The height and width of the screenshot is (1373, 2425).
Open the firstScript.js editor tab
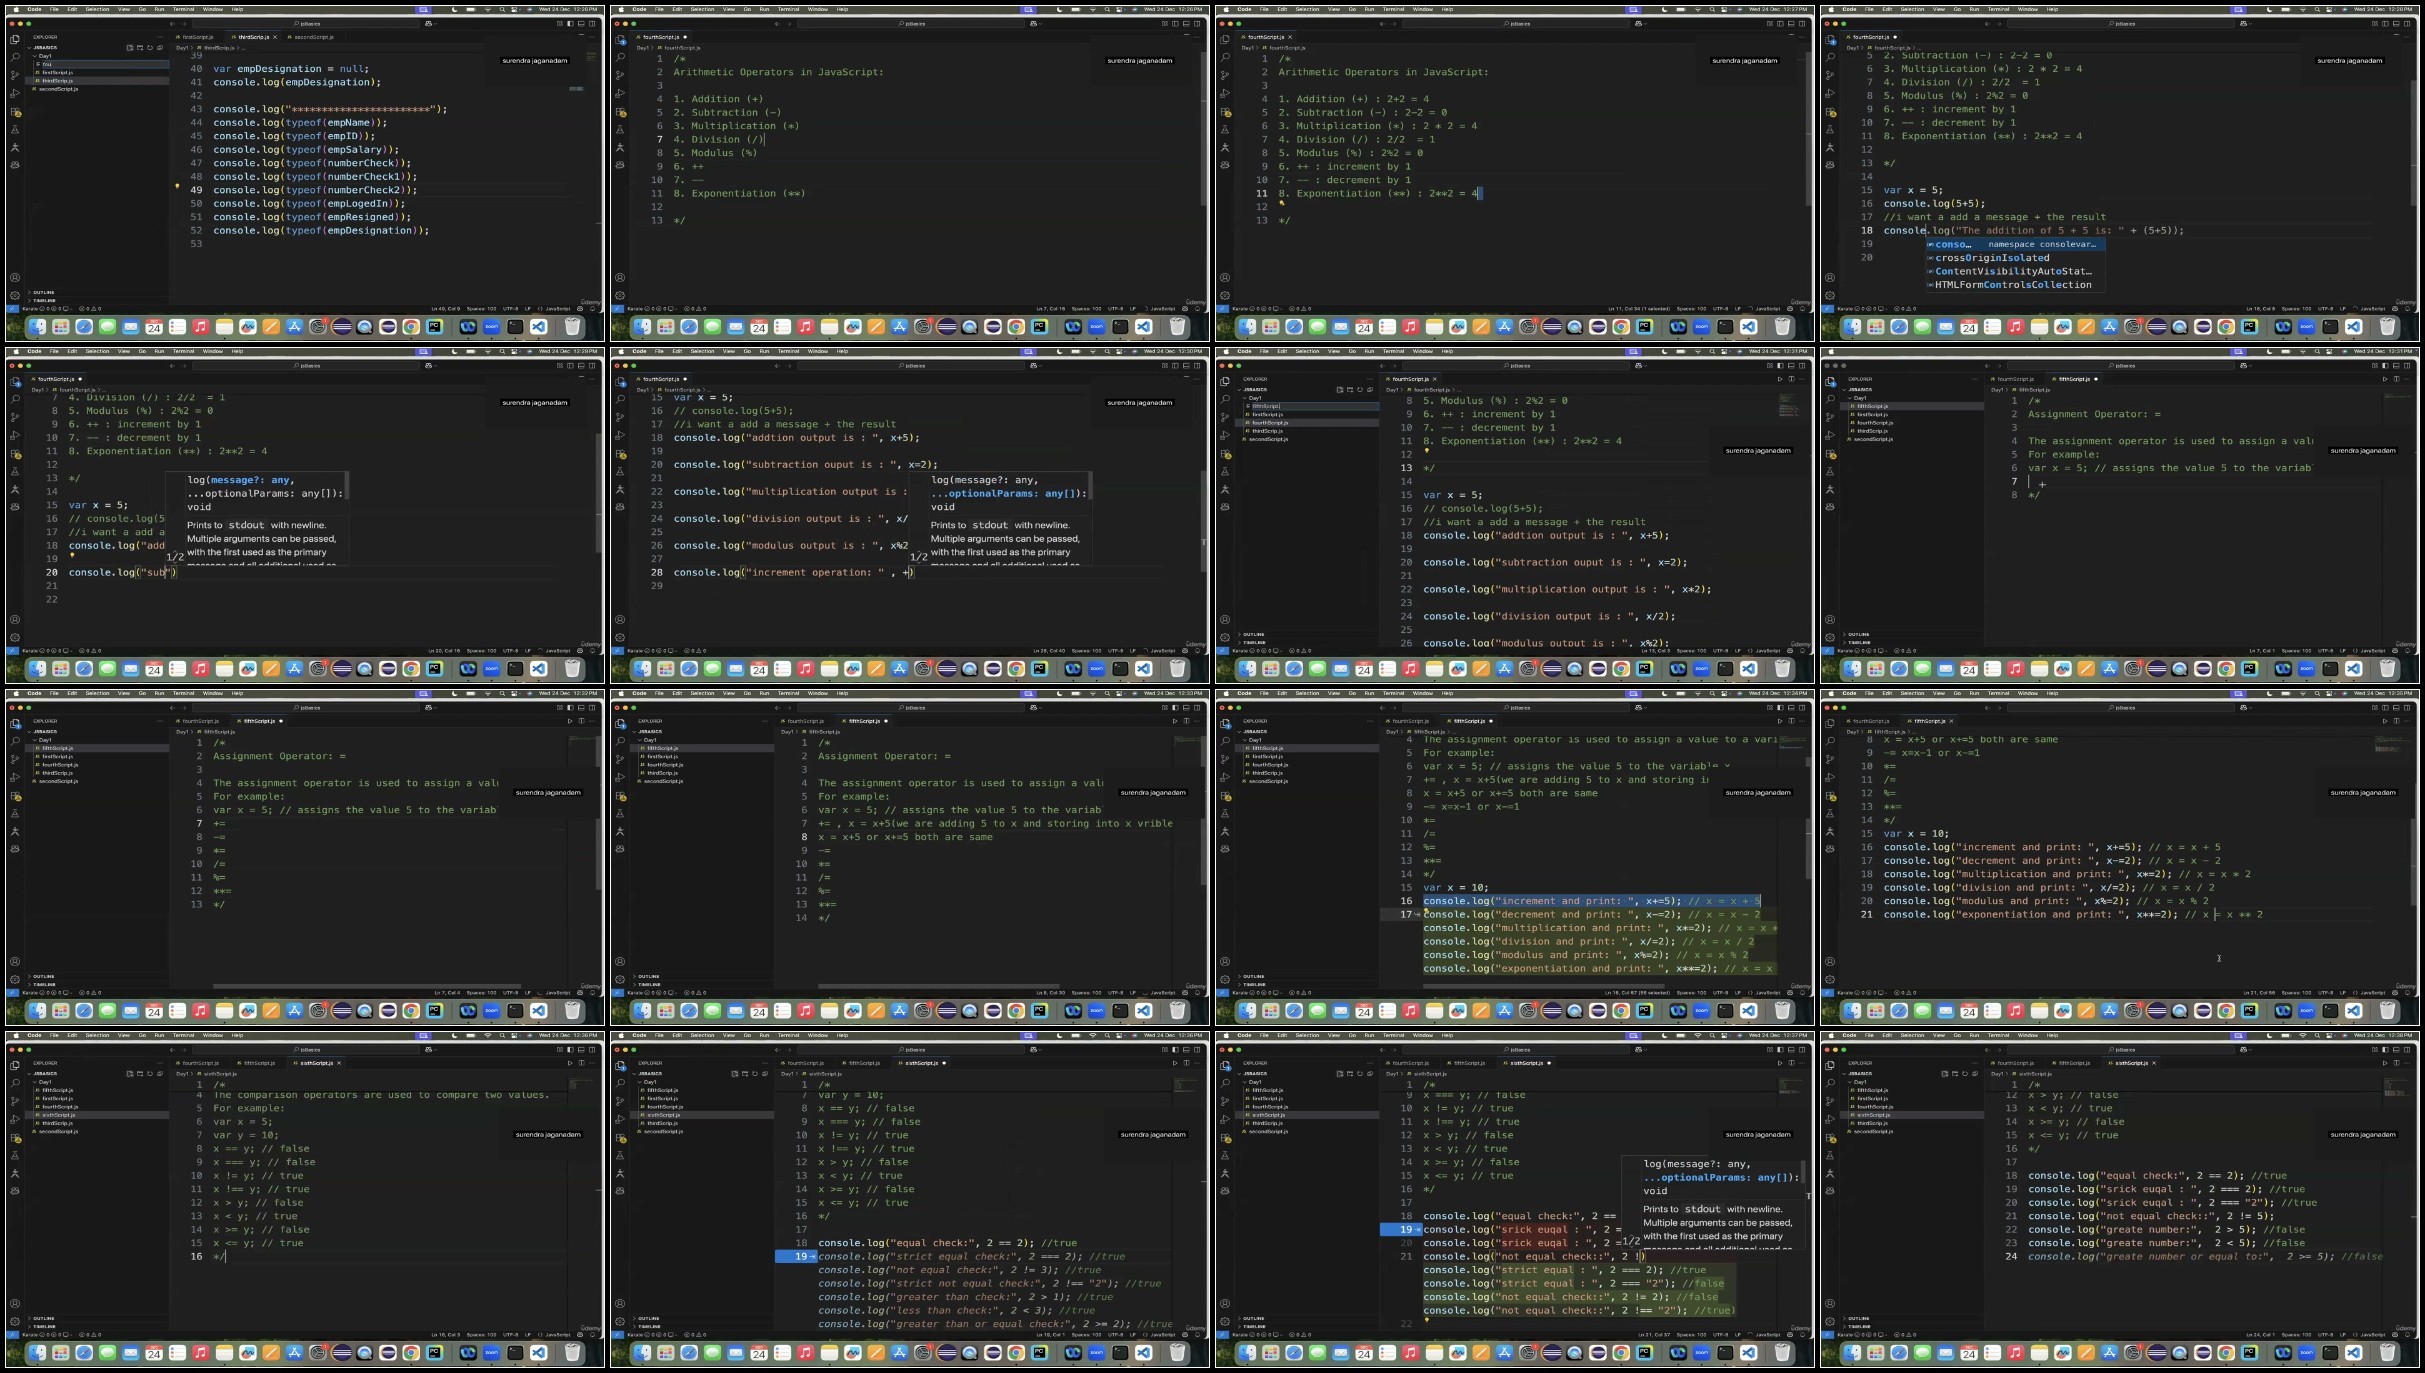click(200, 37)
